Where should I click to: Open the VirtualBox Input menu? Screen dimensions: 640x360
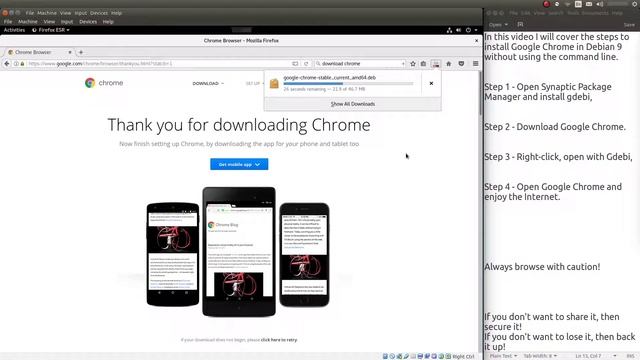(67, 22)
